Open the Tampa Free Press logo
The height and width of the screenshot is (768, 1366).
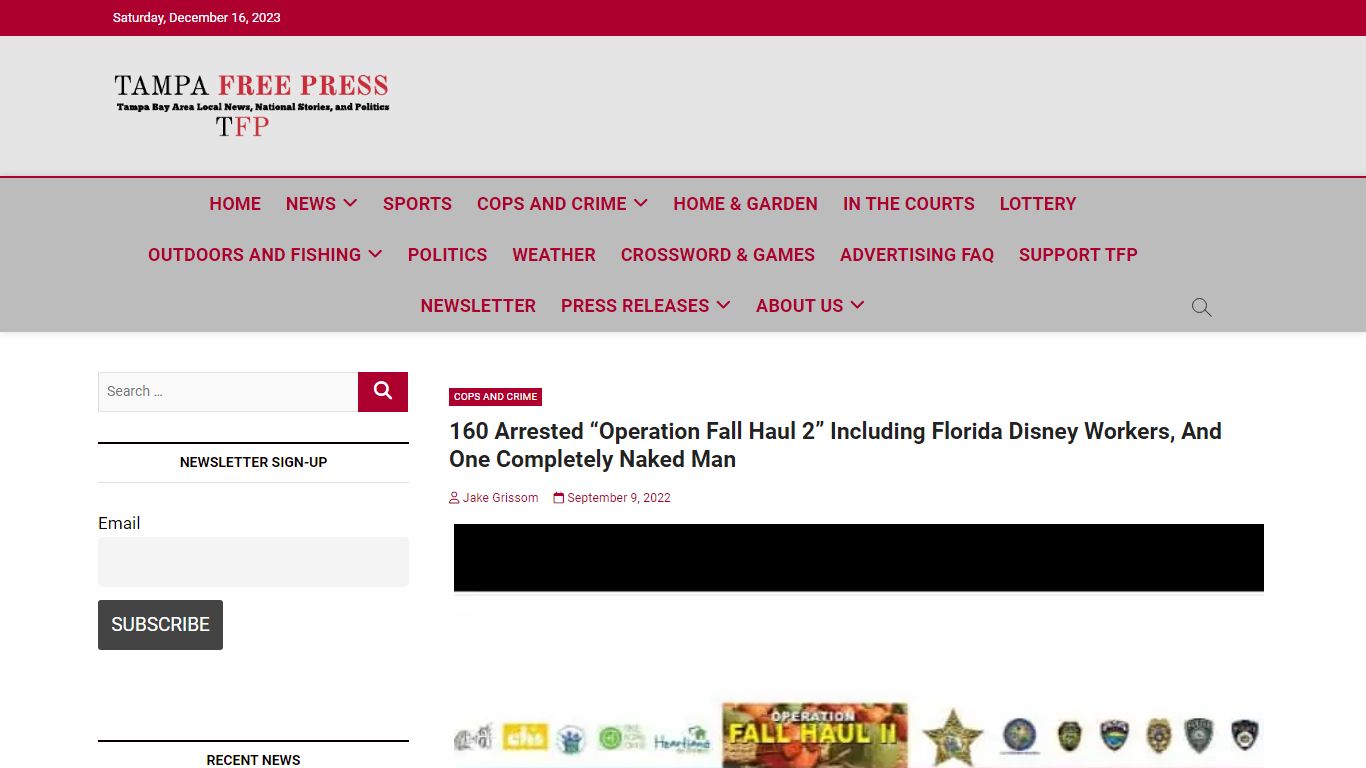(251, 105)
